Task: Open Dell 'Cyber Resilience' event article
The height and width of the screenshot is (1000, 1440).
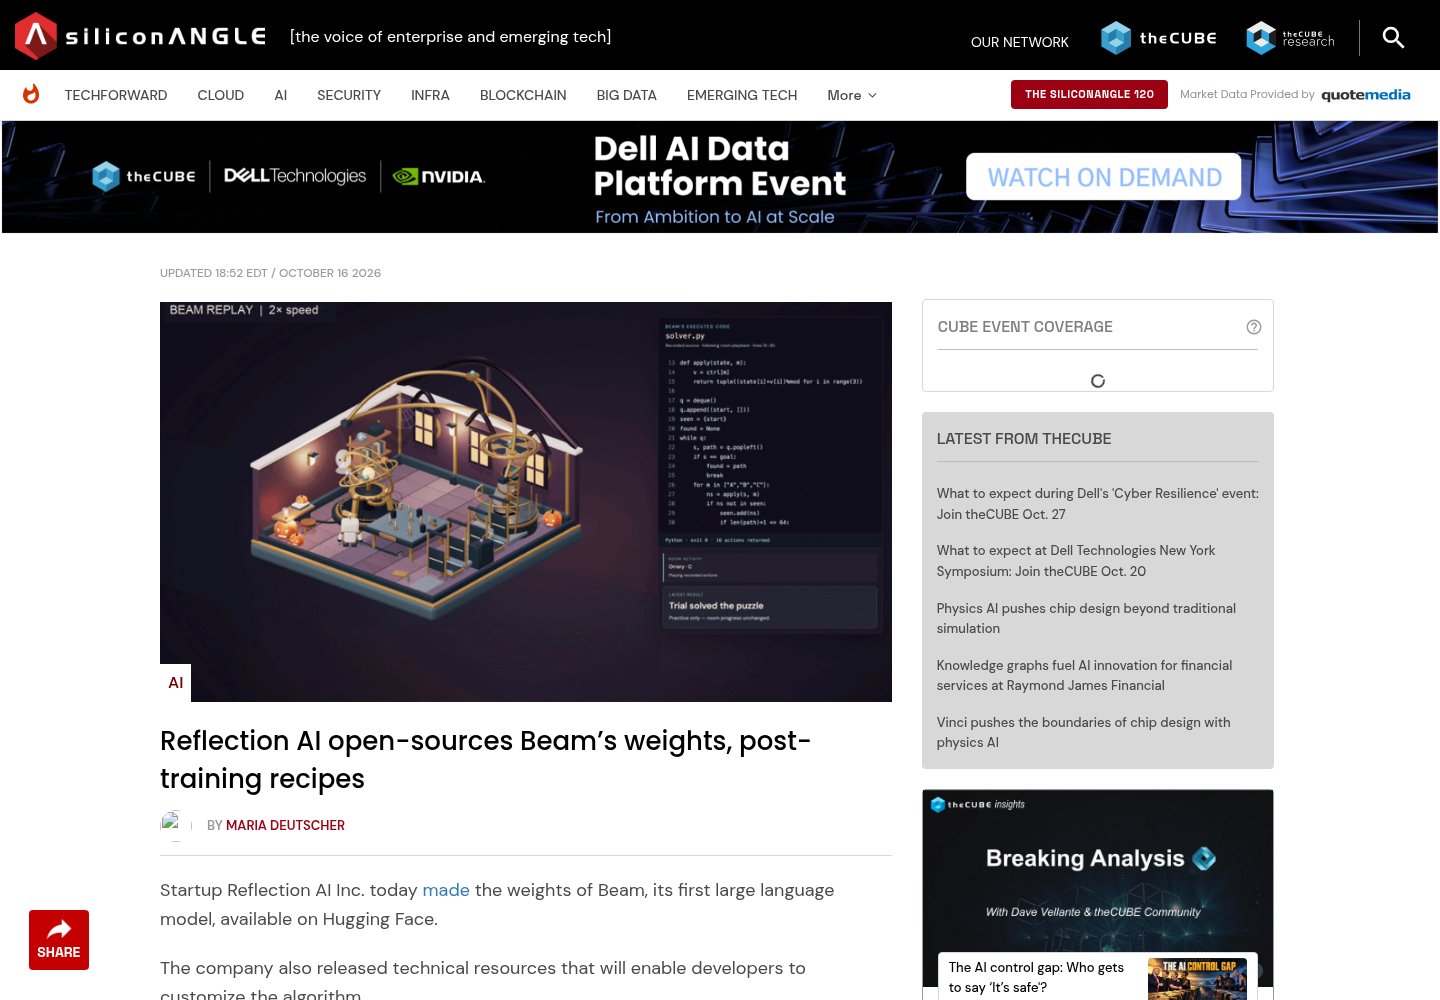Action: coord(1098,504)
